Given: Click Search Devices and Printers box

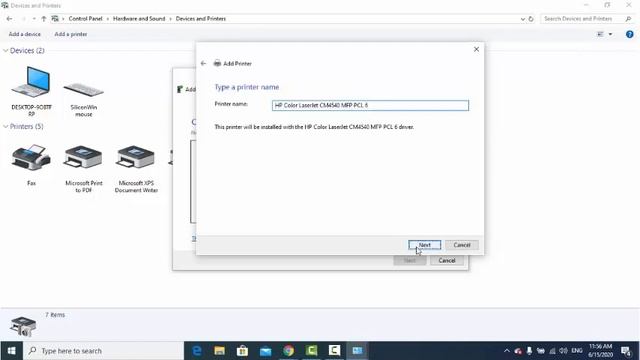Looking at the screenshot, I should point(584,19).
